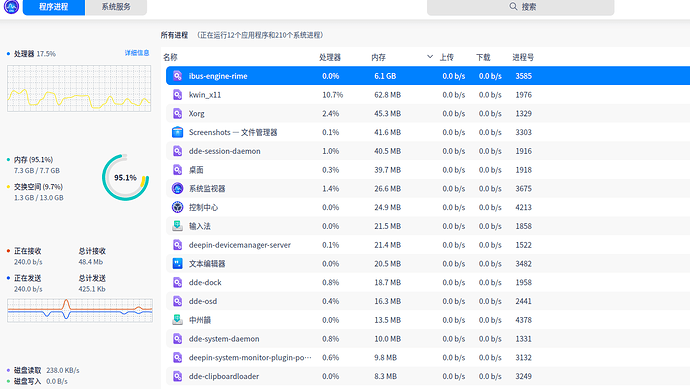This screenshot has height=389, width=690.
Task: Open the 详细信息 link for processor
Action: point(137,53)
